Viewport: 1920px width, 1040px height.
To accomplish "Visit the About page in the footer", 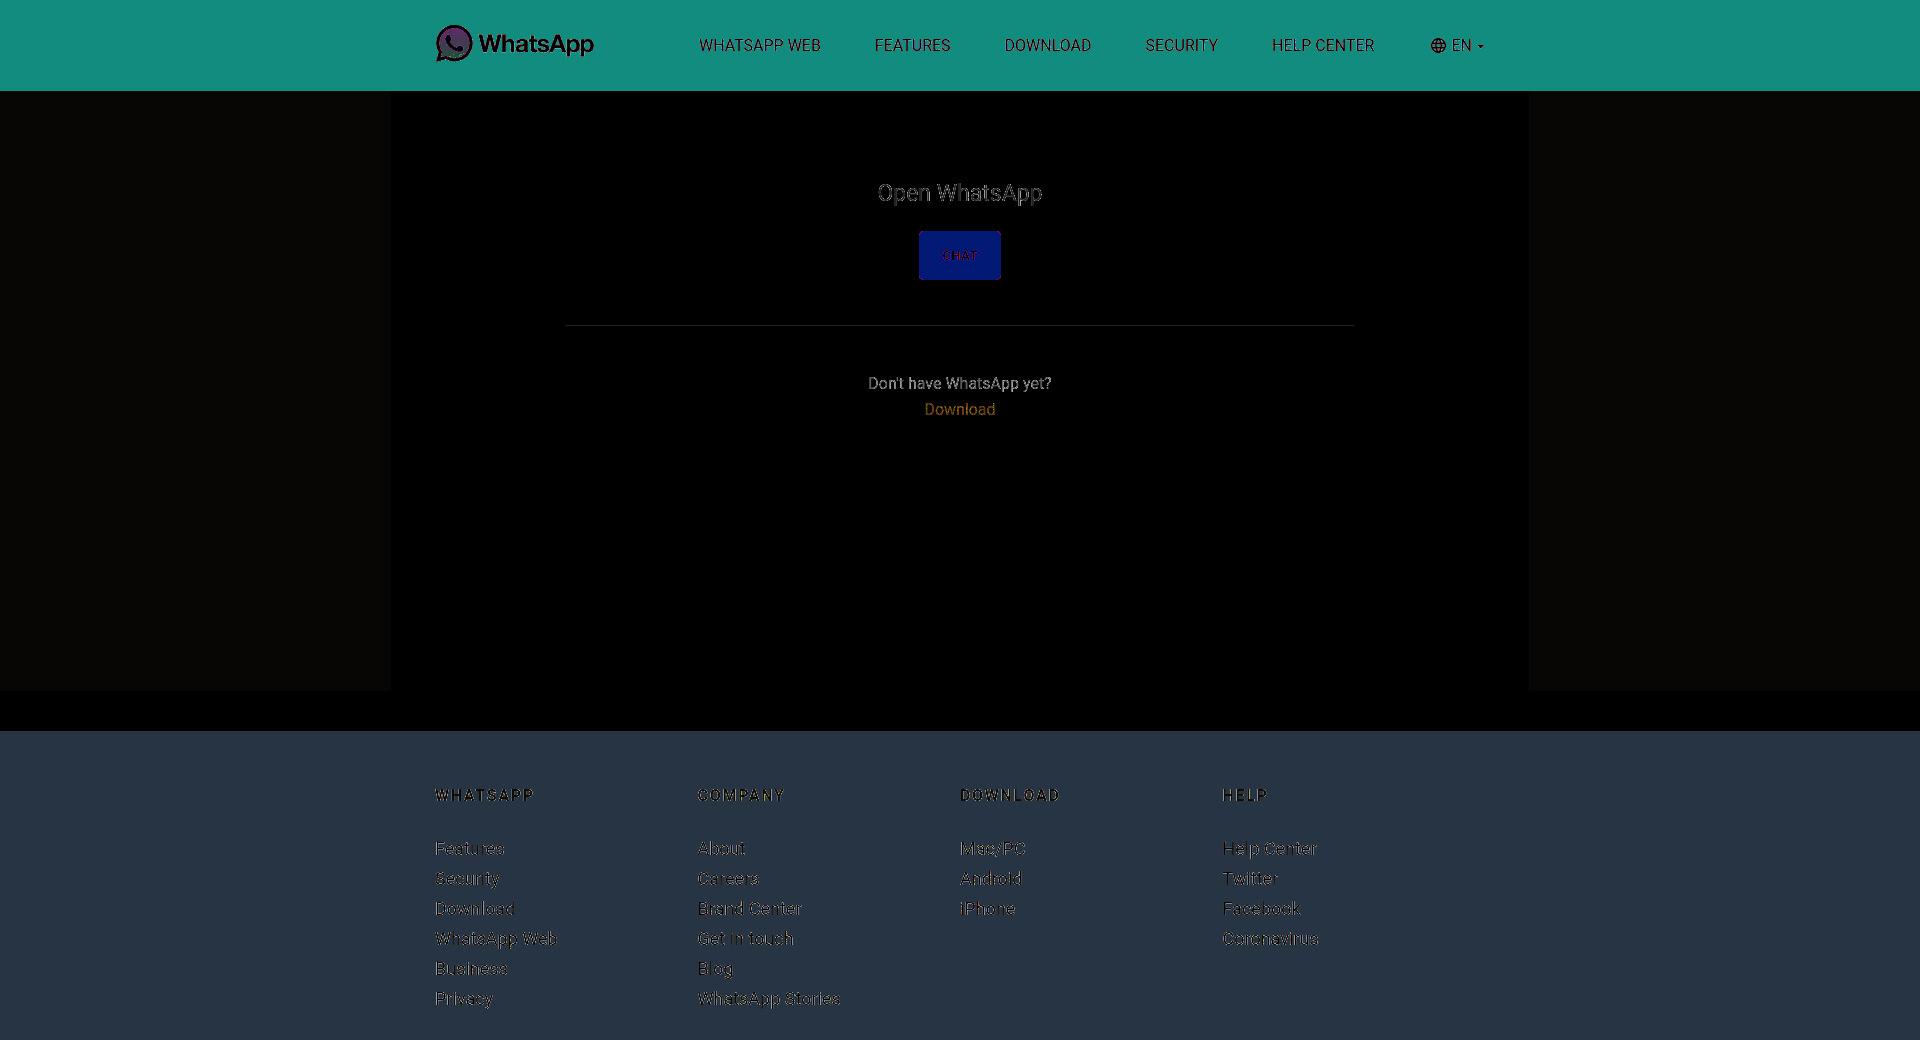I will coord(721,848).
